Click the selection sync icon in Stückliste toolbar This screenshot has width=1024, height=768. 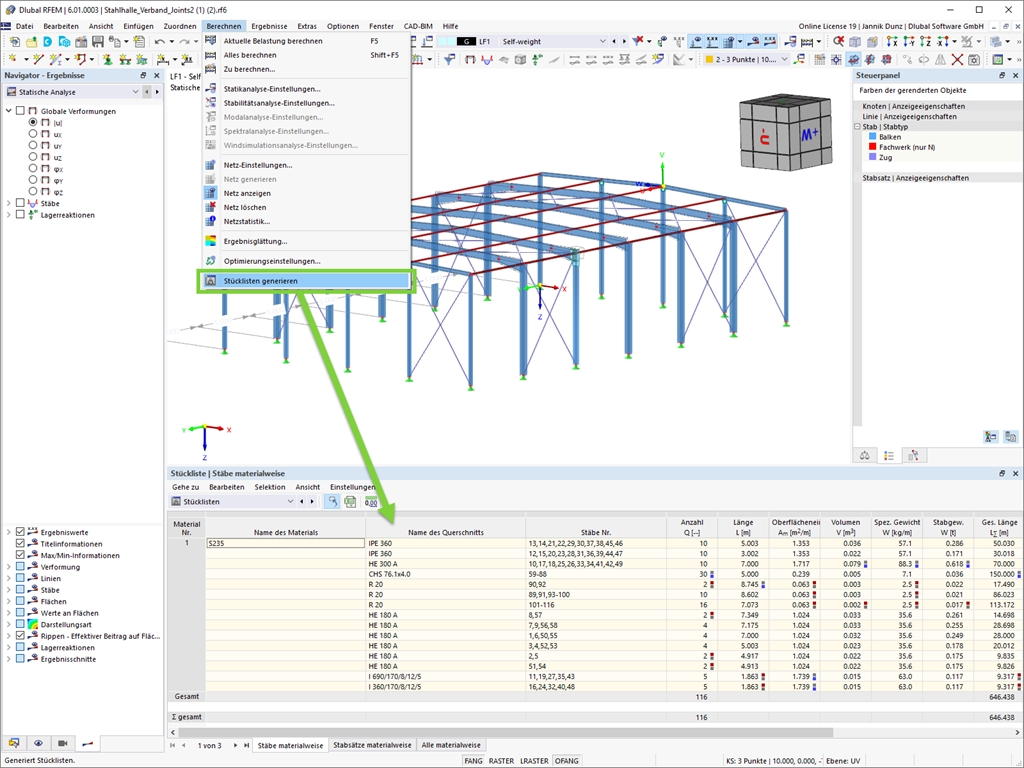[332, 502]
